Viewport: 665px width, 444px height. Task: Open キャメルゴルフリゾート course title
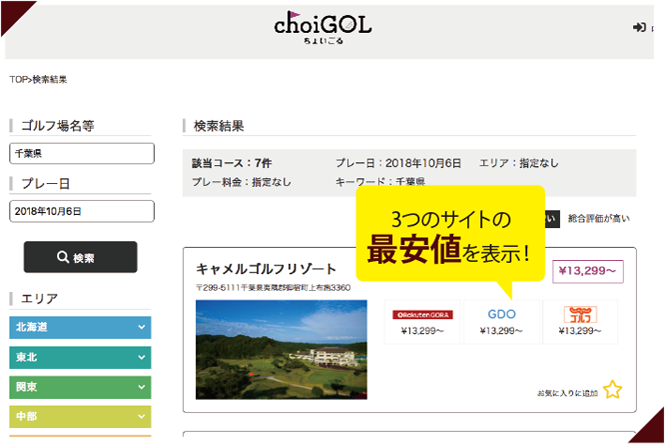pos(266,270)
